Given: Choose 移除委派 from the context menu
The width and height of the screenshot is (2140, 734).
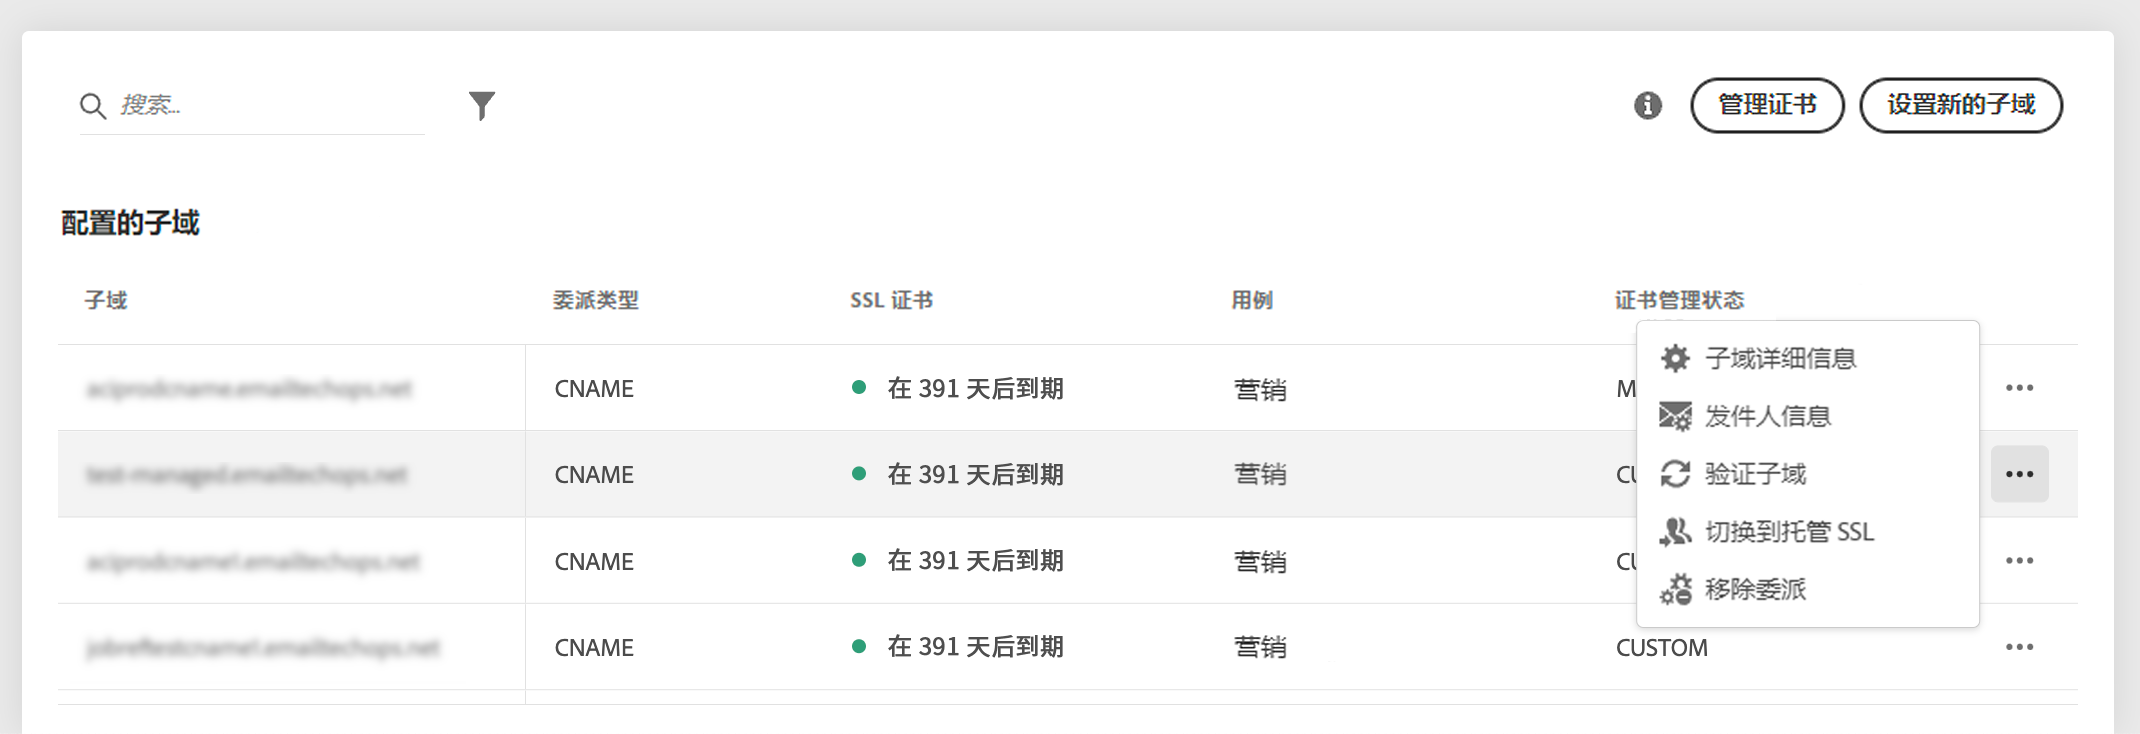Looking at the screenshot, I should 1755,590.
